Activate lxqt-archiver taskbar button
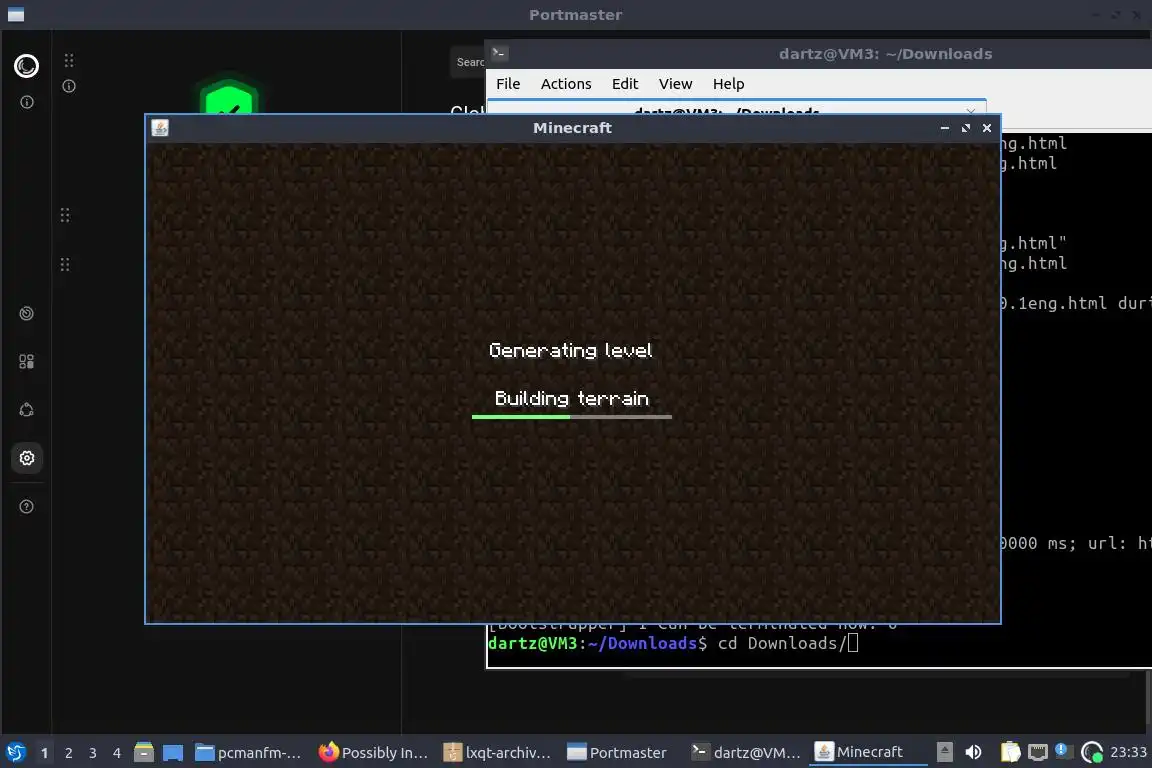Image resolution: width=1152 pixels, height=768 pixels. pos(497,752)
